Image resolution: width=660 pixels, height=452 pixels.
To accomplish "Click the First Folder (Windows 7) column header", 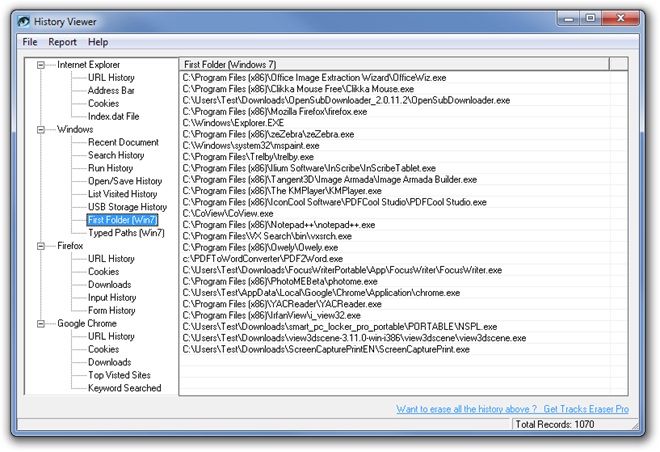I will coord(394,64).
